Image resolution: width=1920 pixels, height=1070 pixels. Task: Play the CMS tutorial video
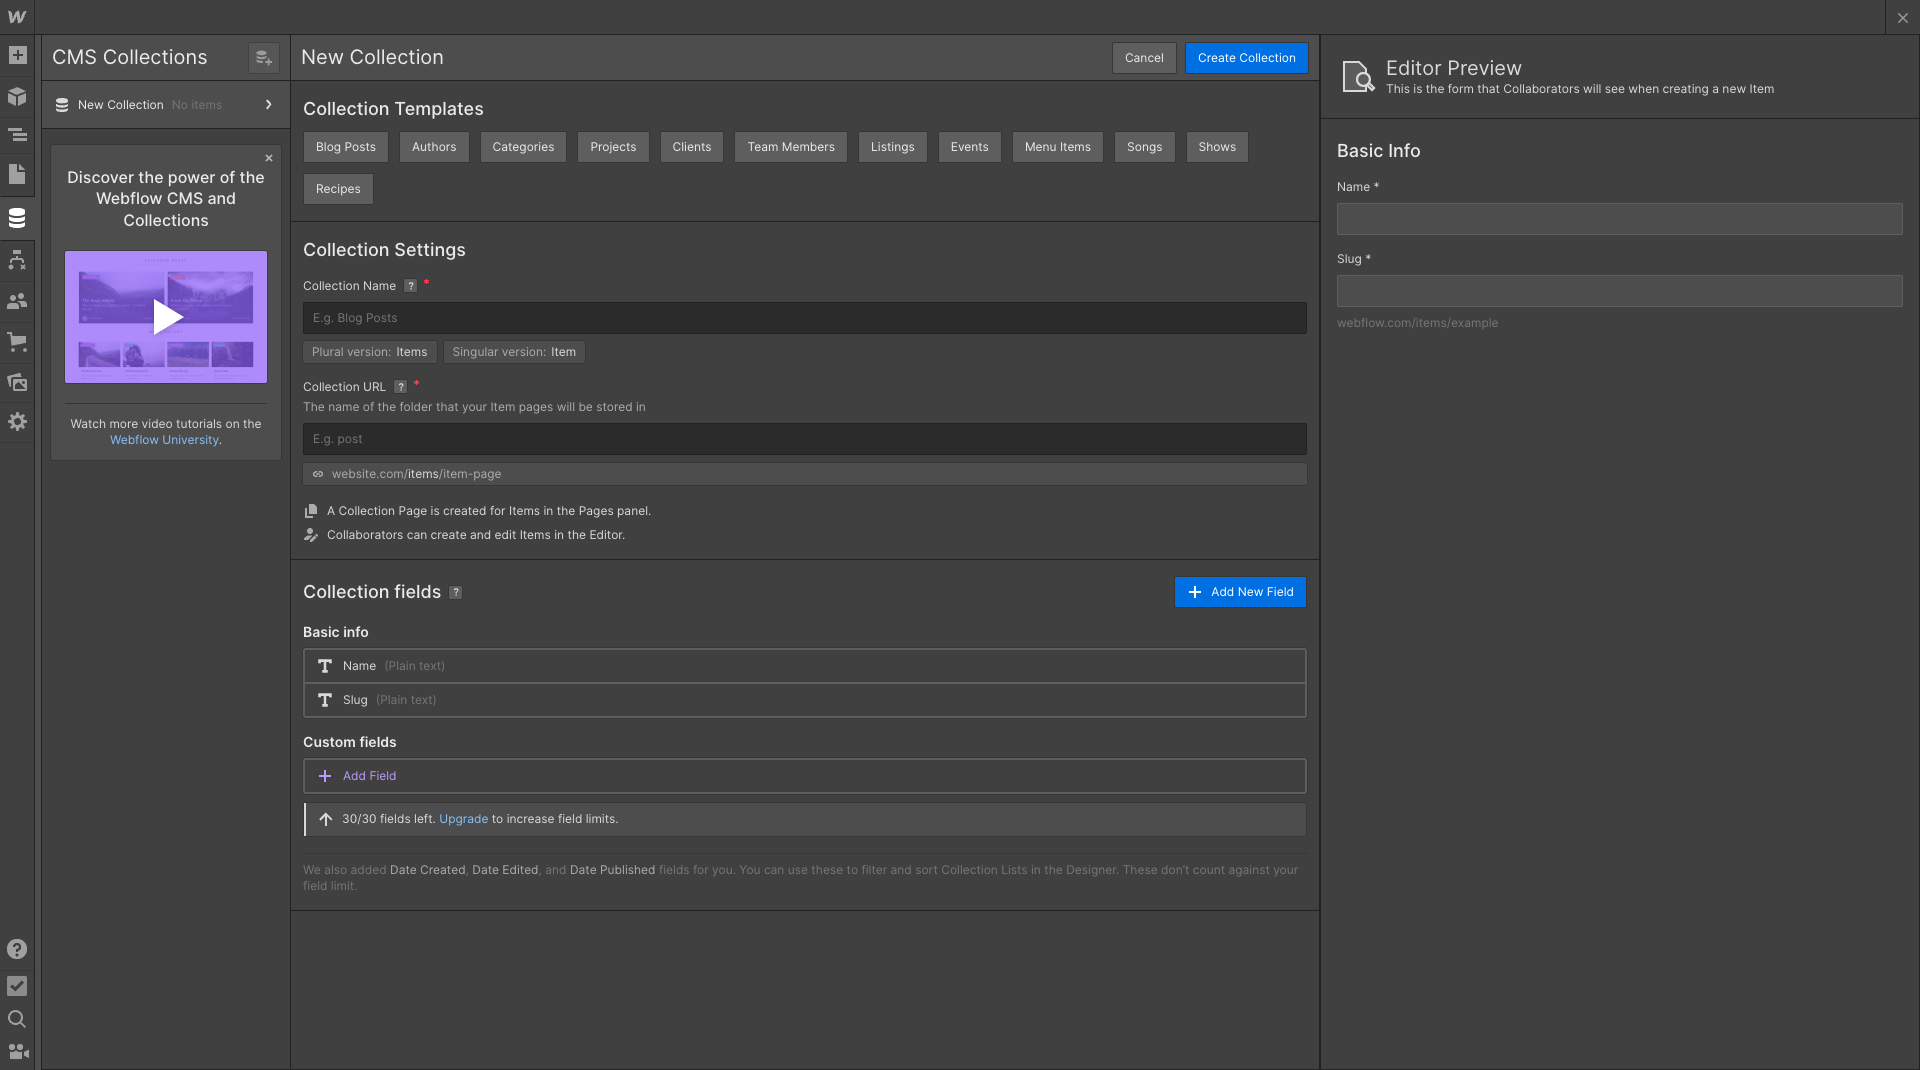(x=167, y=317)
